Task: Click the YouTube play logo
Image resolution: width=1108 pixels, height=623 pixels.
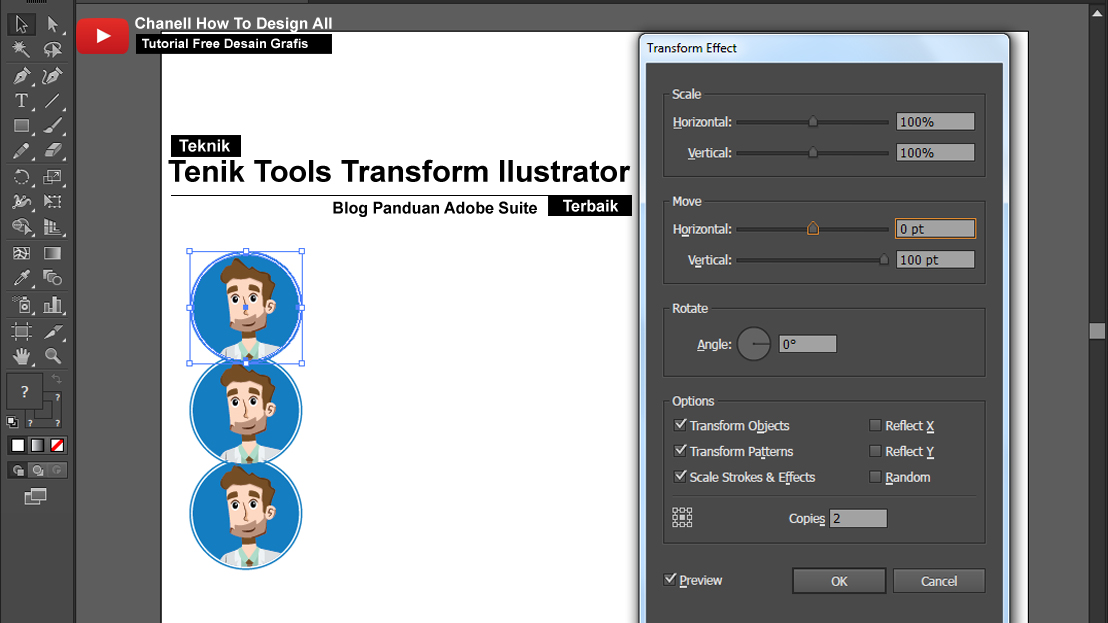Action: 103,36
